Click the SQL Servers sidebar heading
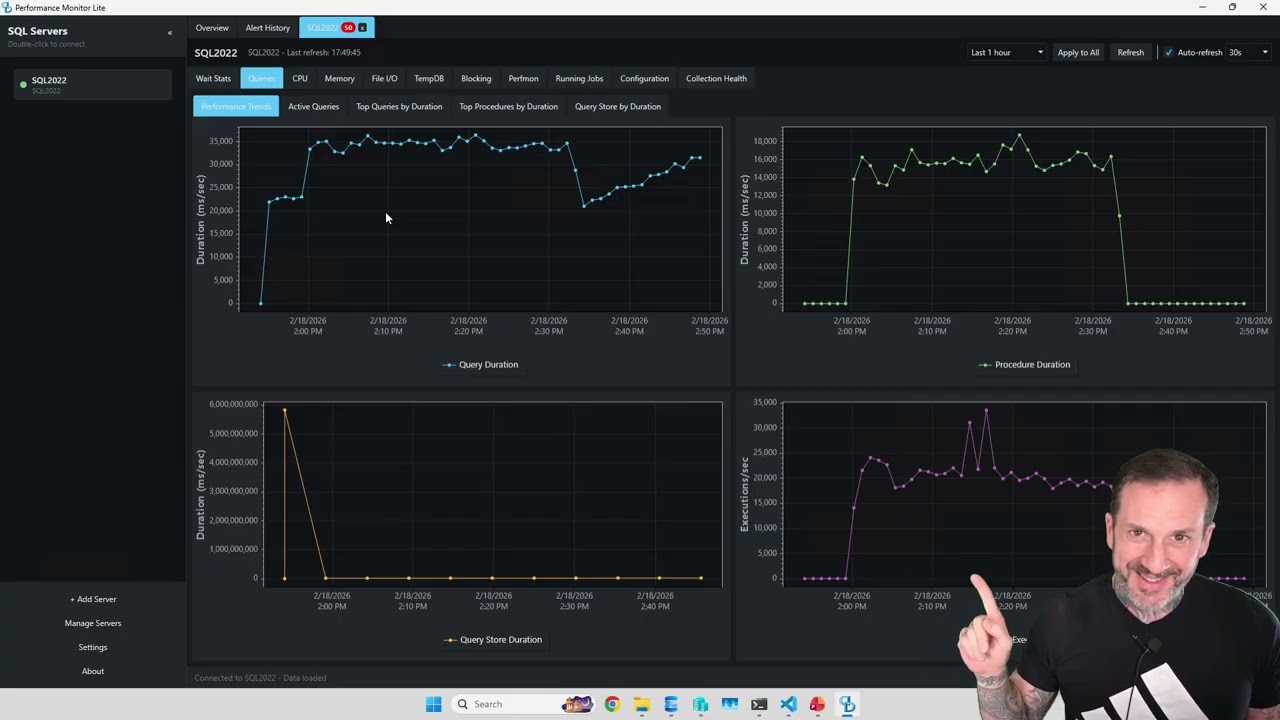Image resolution: width=1280 pixels, height=720 pixels. coord(37,31)
